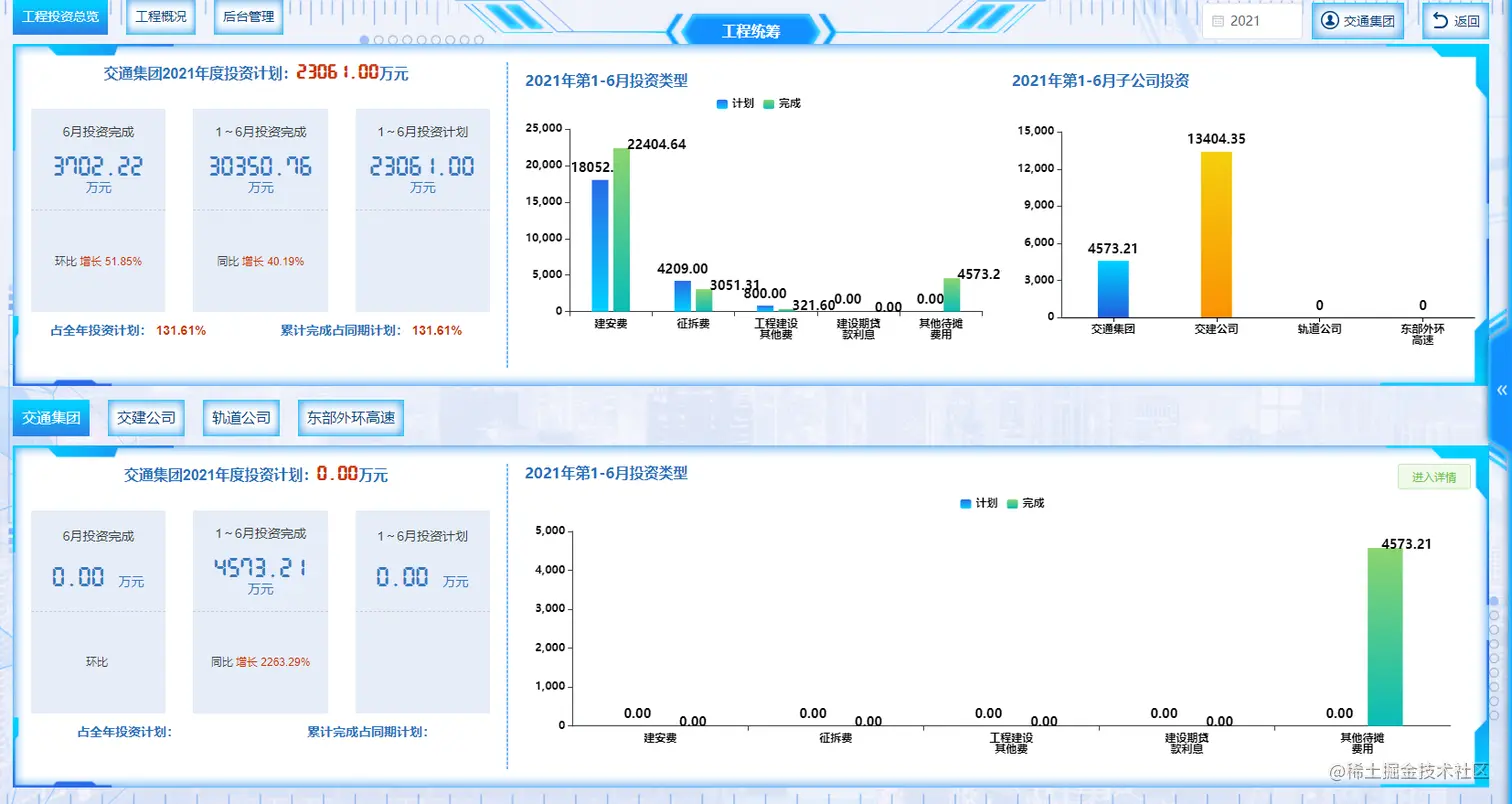Click the 13404.35 orange bar for 交建公司
This screenshot has width=1512, height=804.
click(x=1216, y=234)
